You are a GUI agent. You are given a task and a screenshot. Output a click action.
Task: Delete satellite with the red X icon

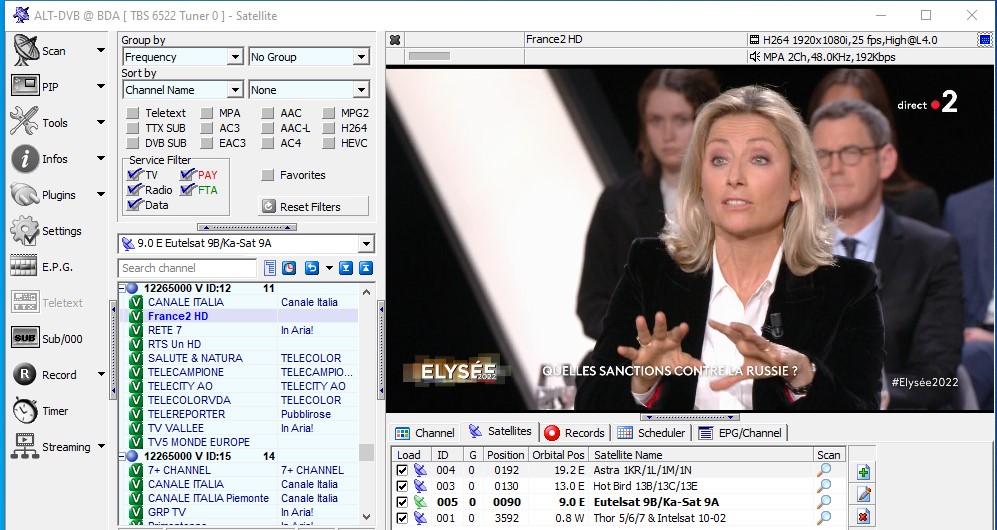coord(863,517)
